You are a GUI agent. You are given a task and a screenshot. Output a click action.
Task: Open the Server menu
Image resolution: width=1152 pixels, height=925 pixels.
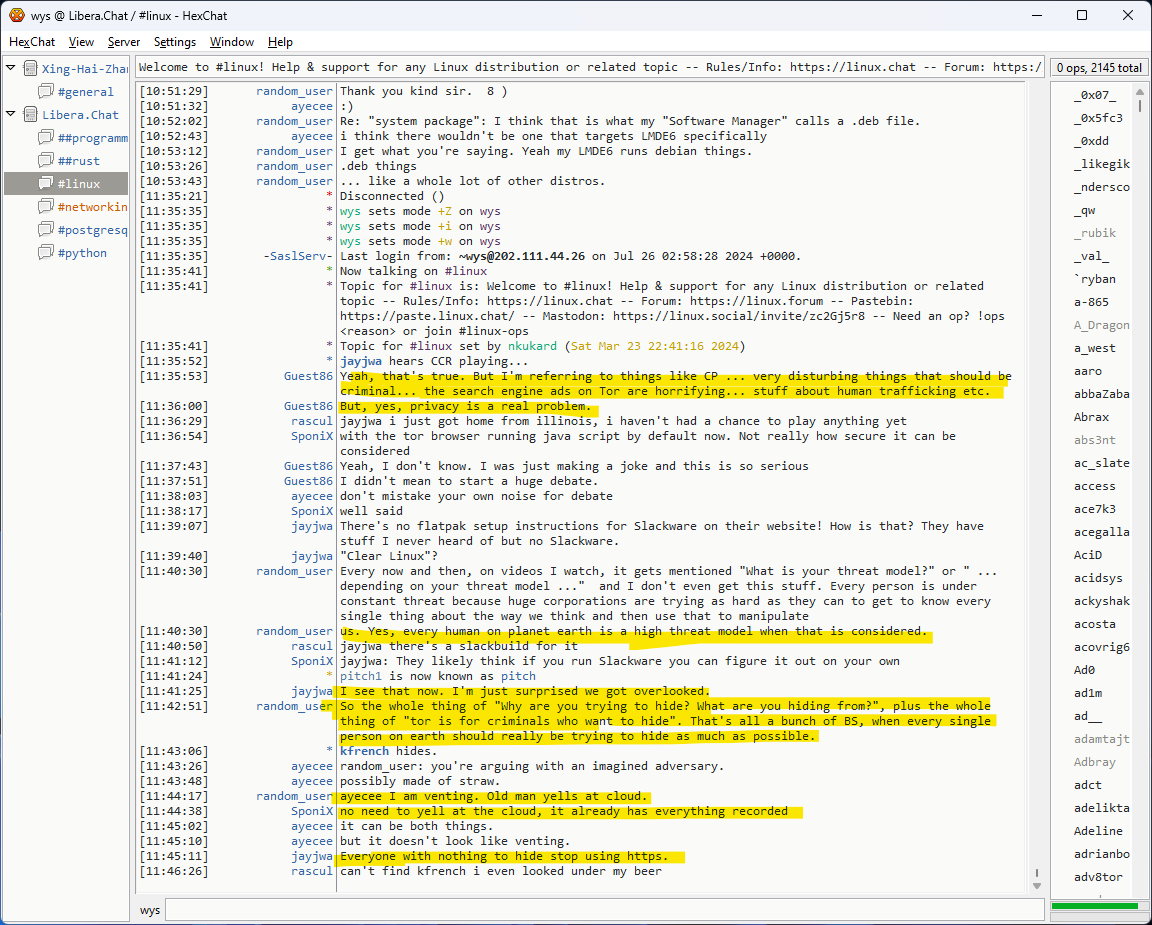(124, 42)
